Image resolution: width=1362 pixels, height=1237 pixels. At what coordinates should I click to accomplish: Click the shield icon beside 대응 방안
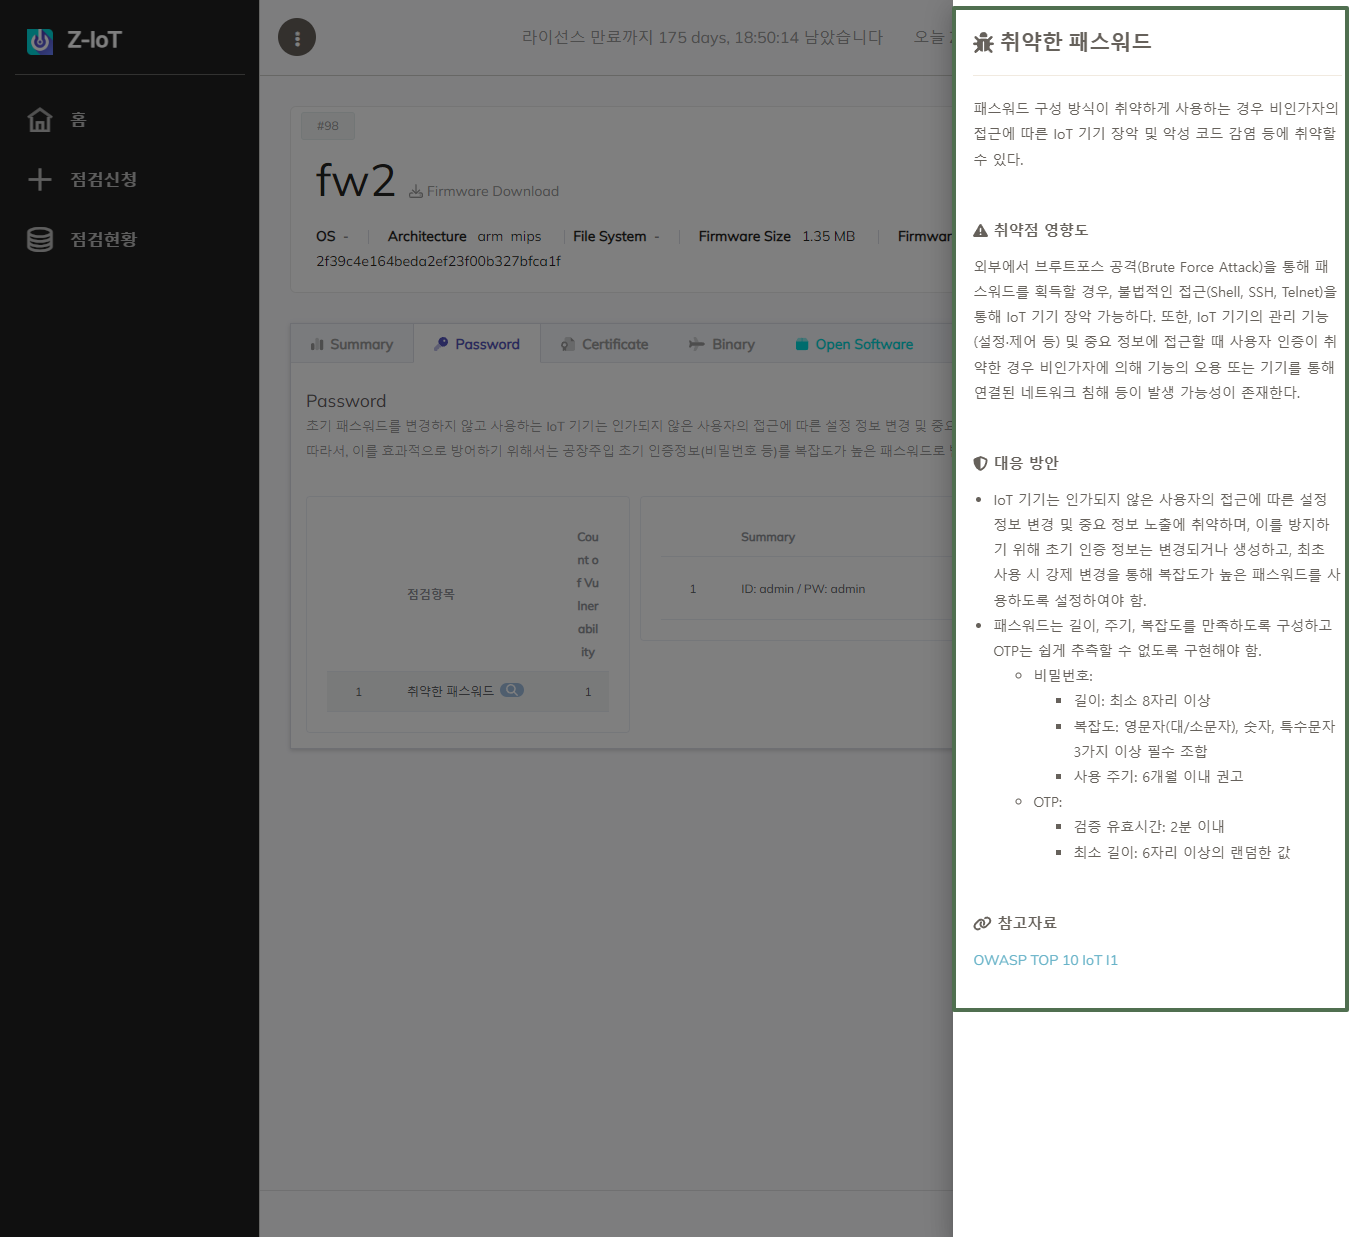coord(980,464)
